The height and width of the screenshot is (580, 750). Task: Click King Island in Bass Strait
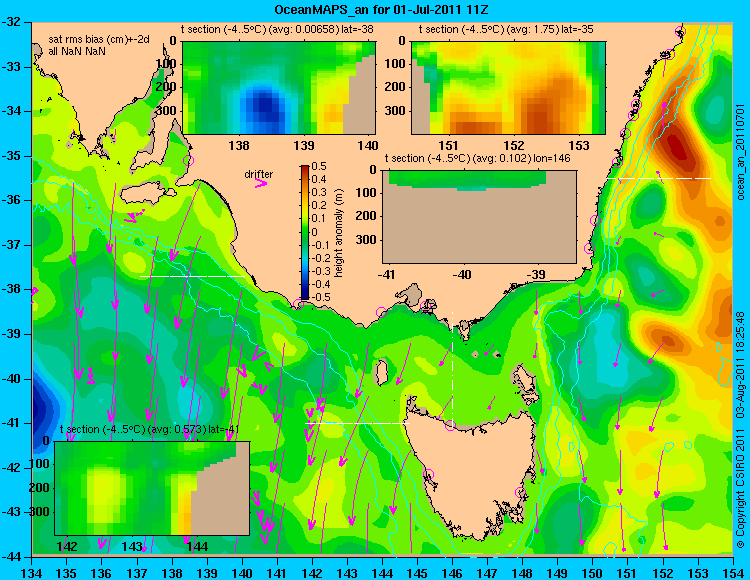[381, 372]
